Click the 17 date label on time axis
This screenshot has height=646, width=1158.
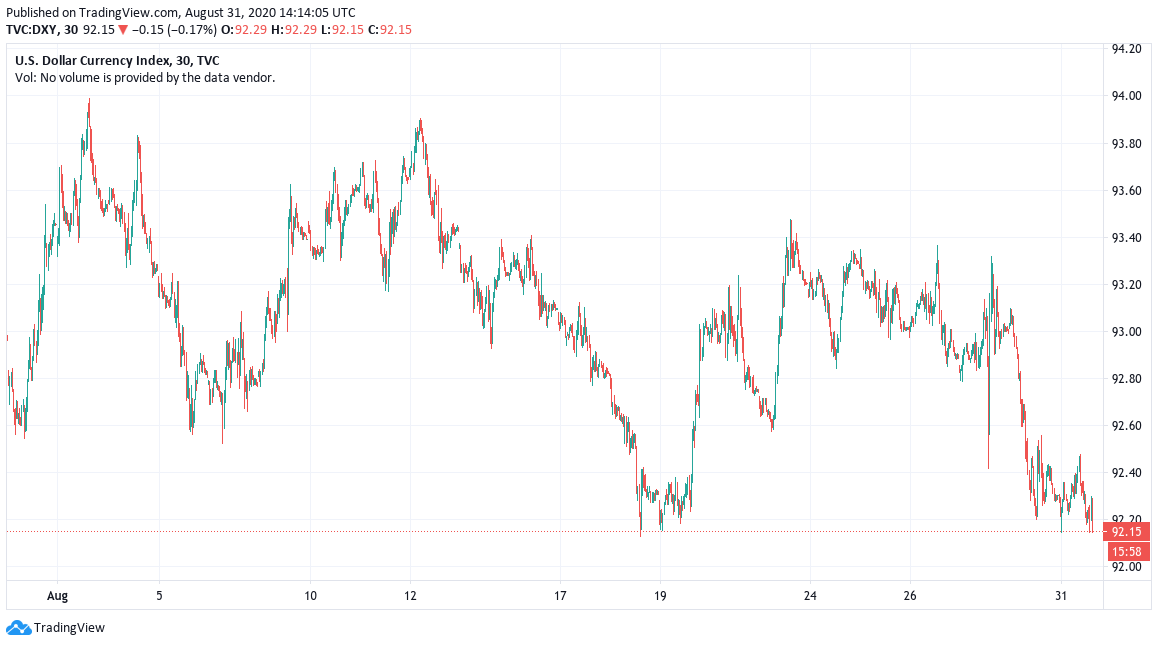(560, 596)
